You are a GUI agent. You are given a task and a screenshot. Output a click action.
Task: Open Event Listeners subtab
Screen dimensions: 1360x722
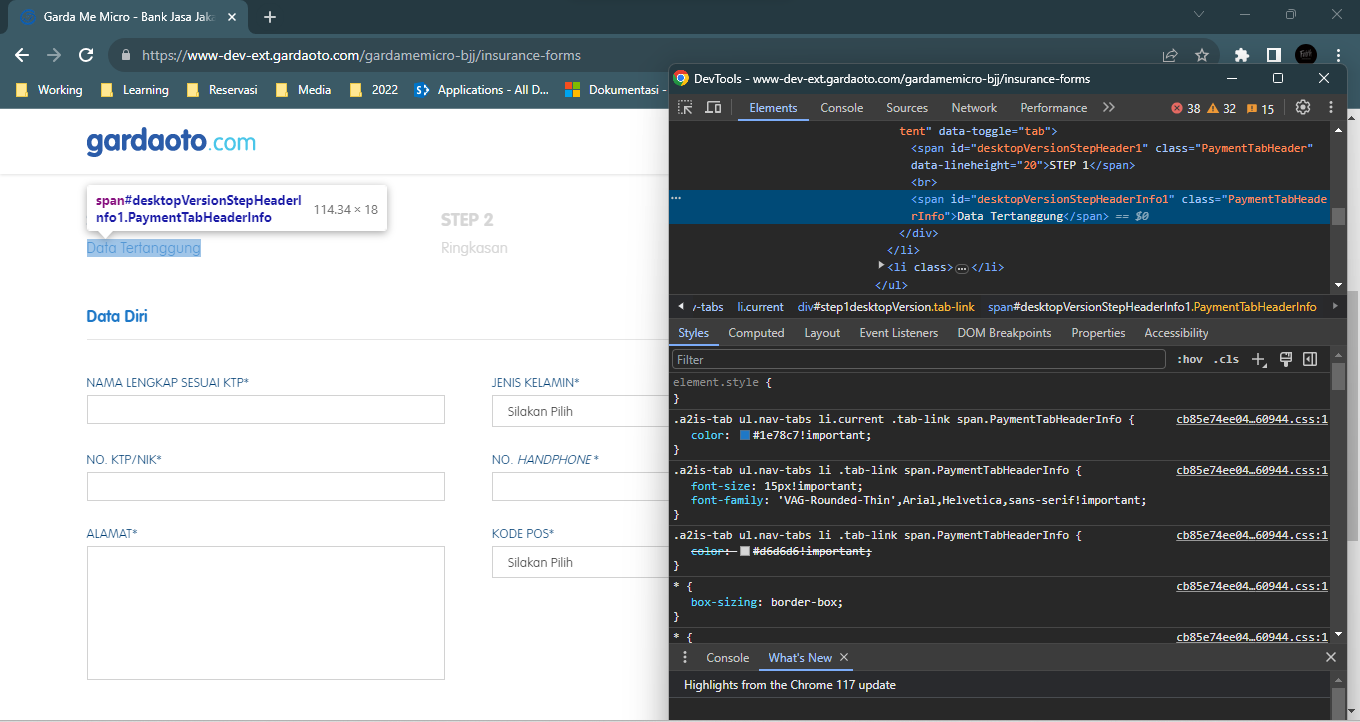pos(899,333)
